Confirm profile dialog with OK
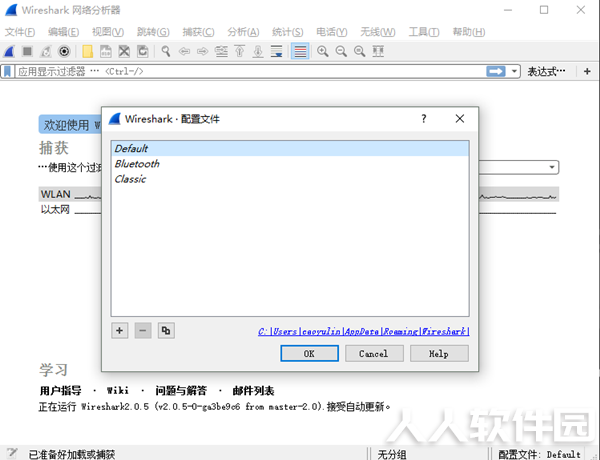The width and height of the screenshot is (600, 460). 310,354
